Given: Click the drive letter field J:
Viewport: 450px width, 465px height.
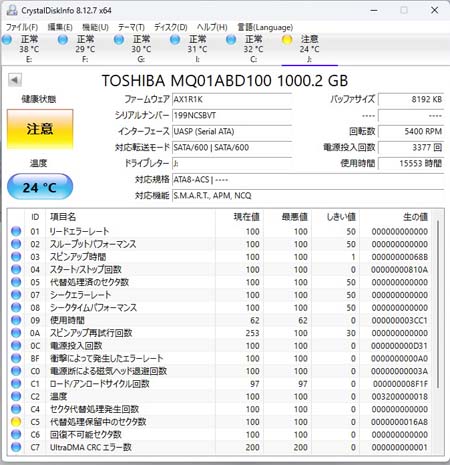Looking at the screenshot, I should (x=232, y=163).
